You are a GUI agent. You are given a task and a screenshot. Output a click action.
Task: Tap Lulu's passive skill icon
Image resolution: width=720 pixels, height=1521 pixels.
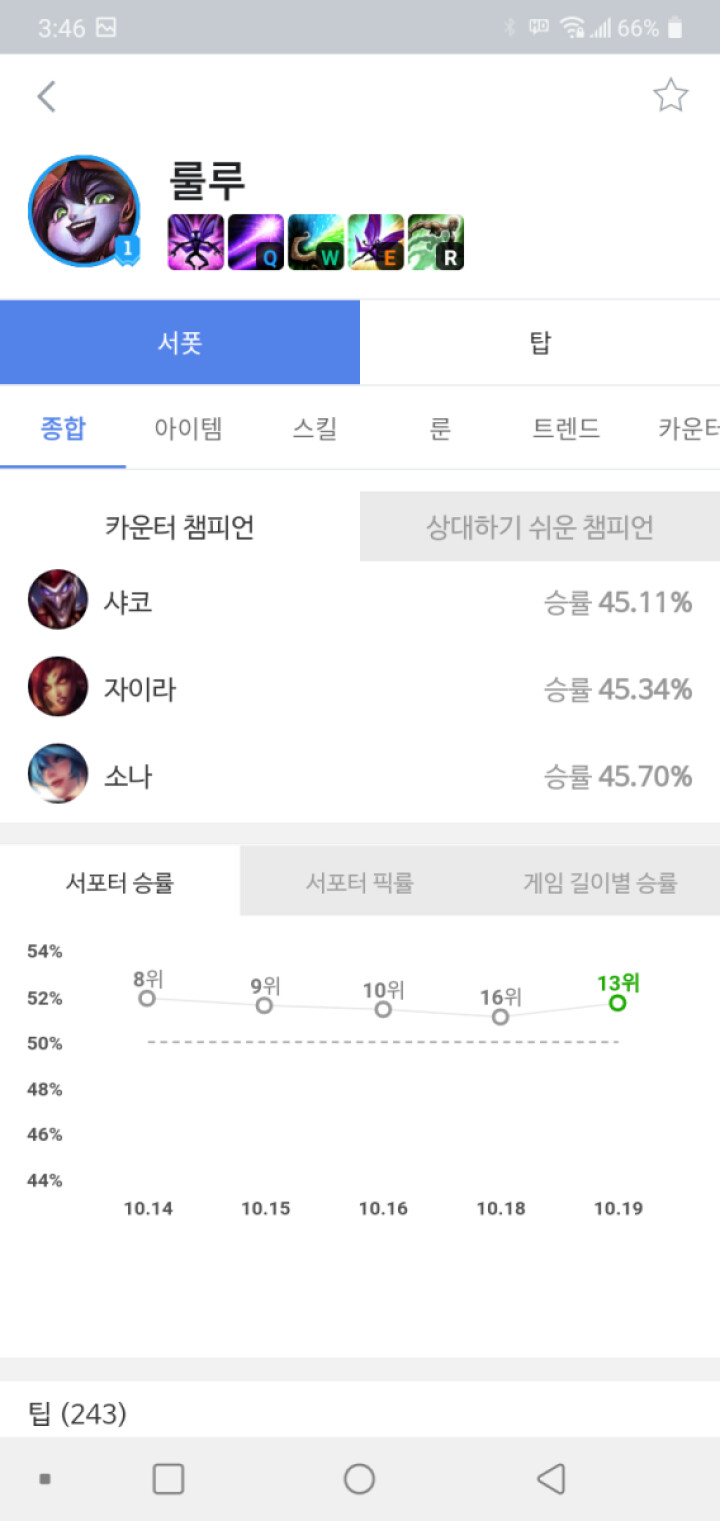[196, 243]
